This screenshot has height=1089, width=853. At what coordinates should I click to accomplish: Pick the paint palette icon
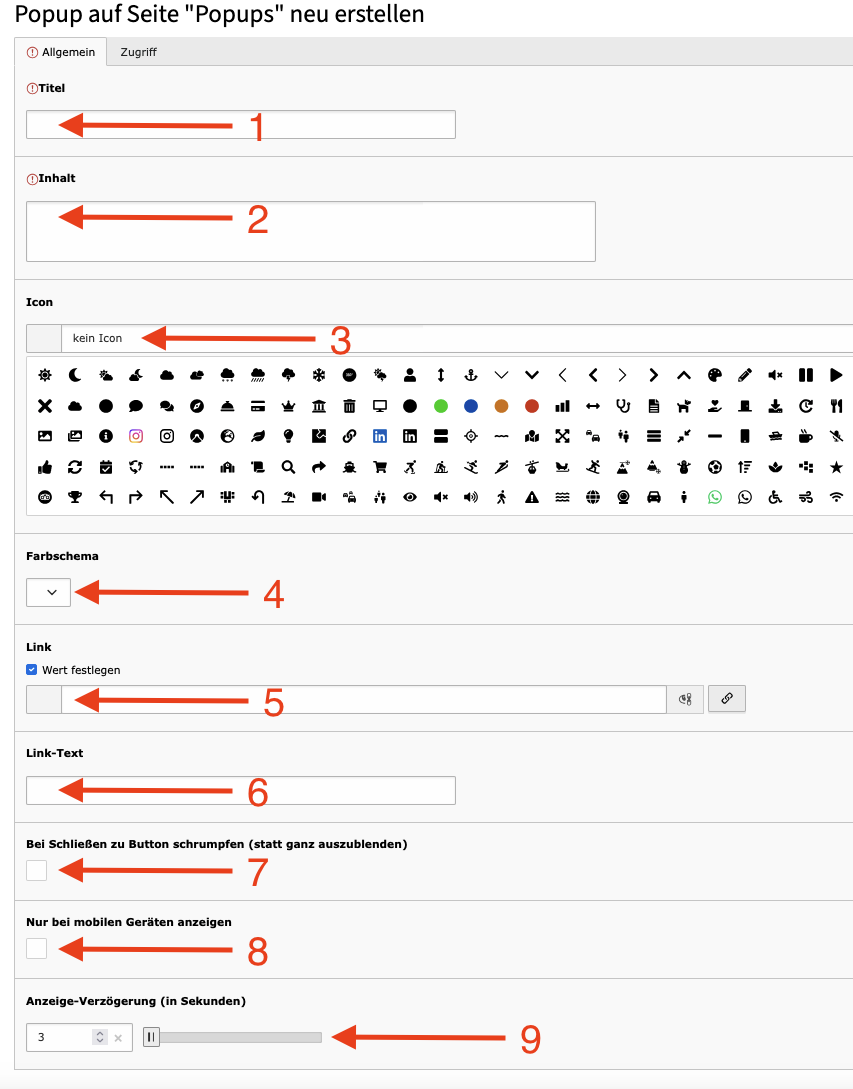tap(715, 376)
